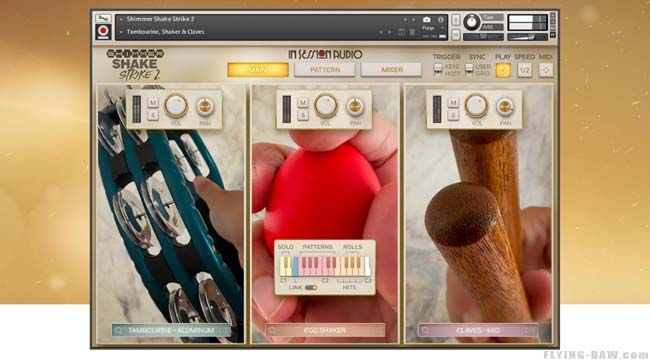The image size is (650, 360).
Task: Toggle the LINK switch under keyboard
Action: click(311, 287)
